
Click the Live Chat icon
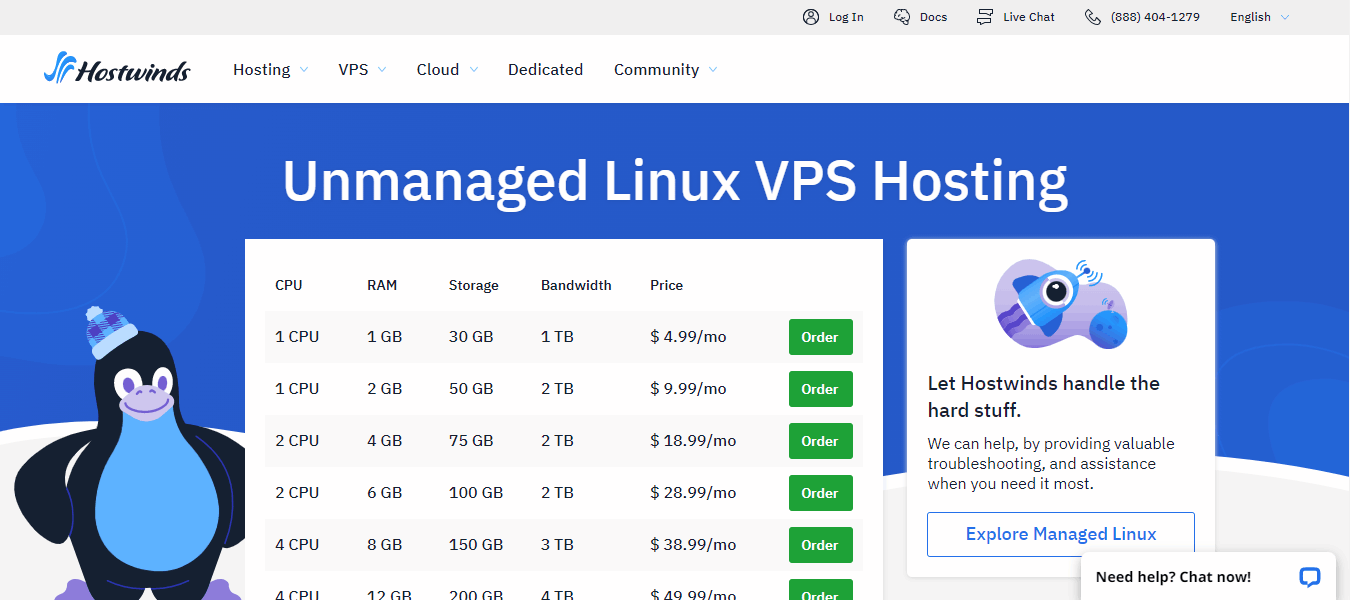point(986,17)
